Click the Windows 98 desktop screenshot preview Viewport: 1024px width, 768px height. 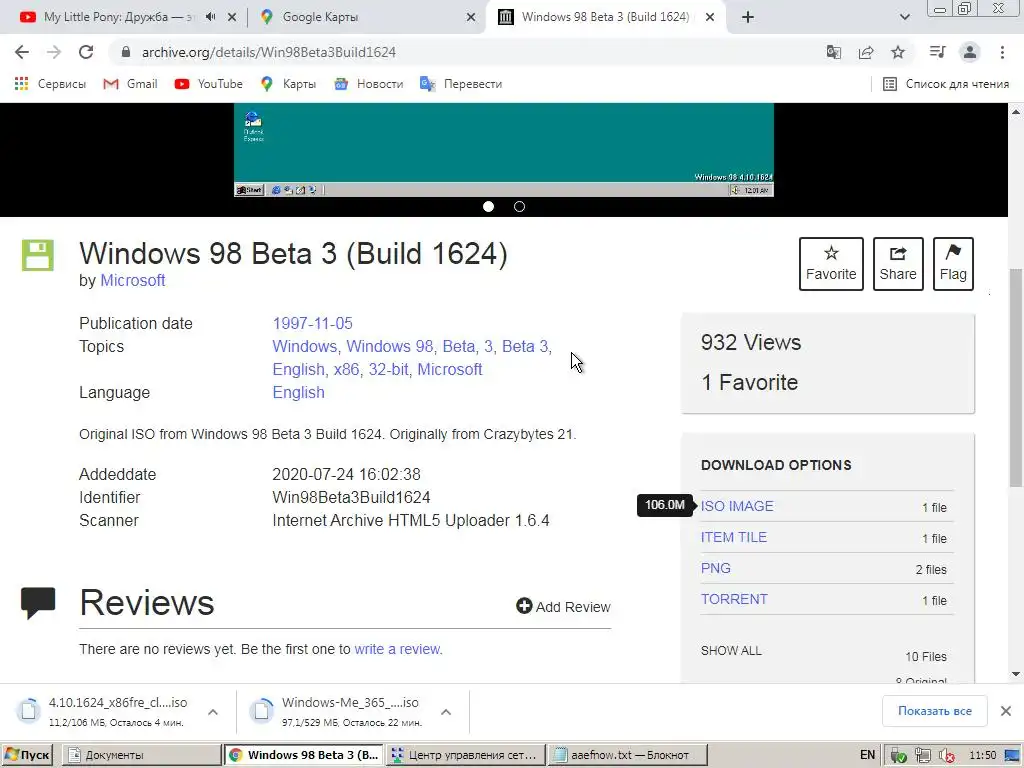click(504, 150)
